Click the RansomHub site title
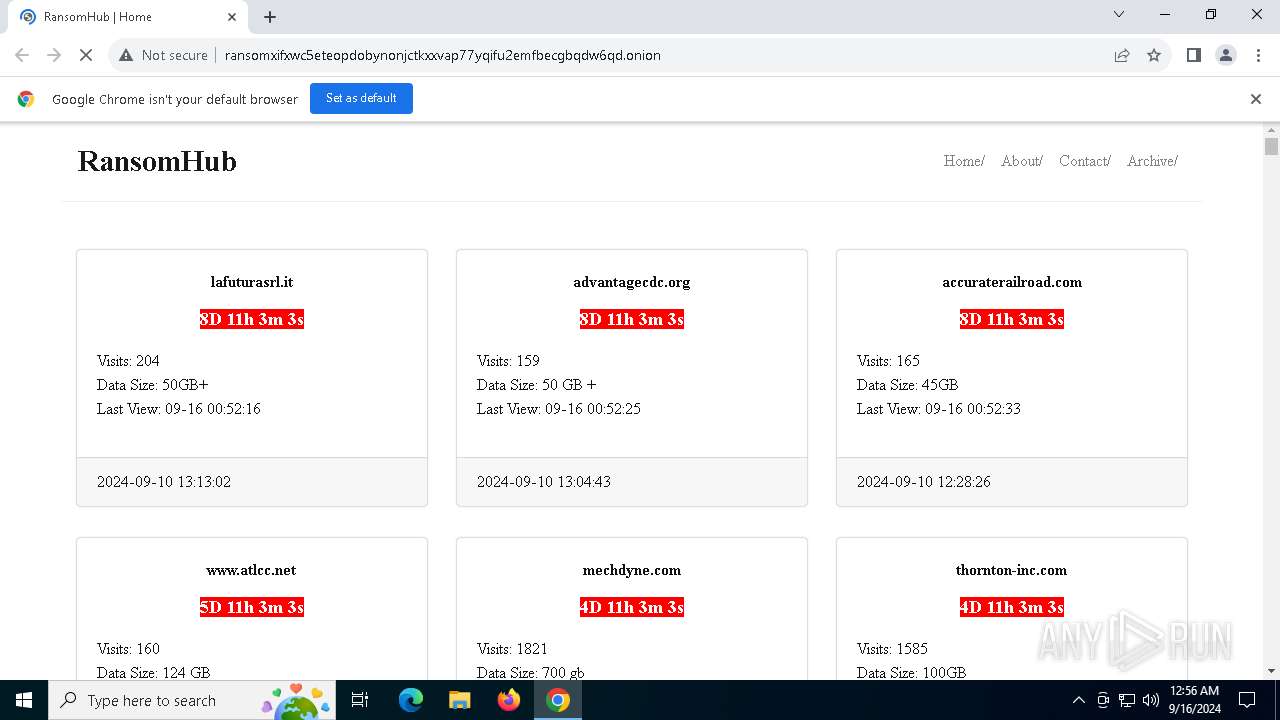Viewport: 1280px width, 720px height. [157, 161]
